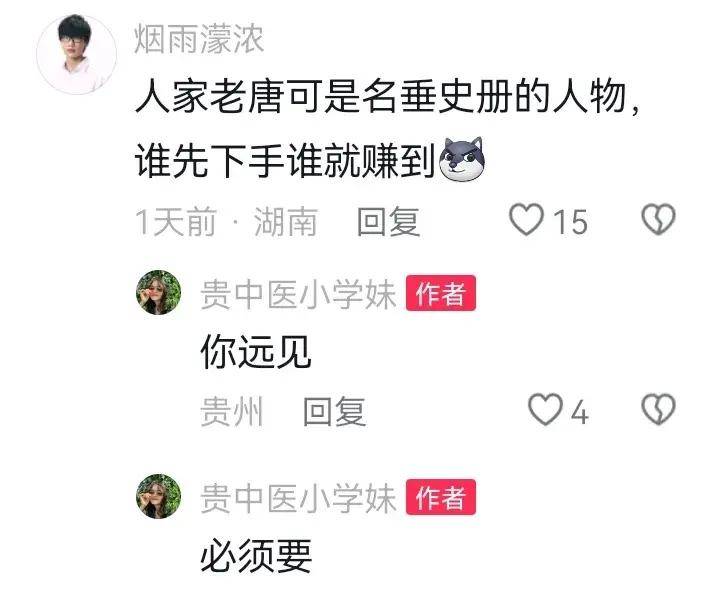This screenshot has width=720, height=592.
Task: Open 贵中医小学妹 username above 必须要
Action: click(x=298, y=498)
